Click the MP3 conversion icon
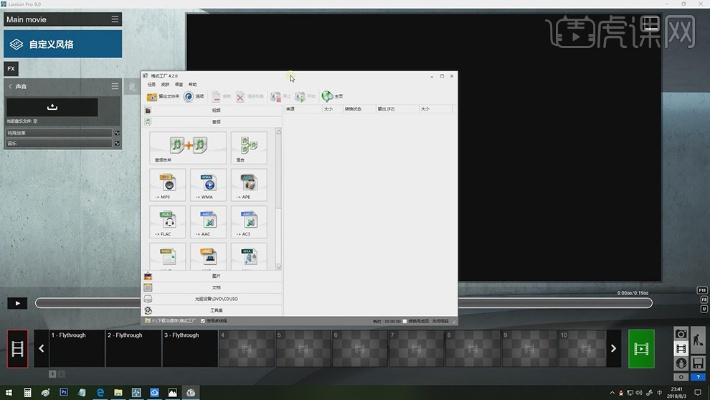 (168, 184)
